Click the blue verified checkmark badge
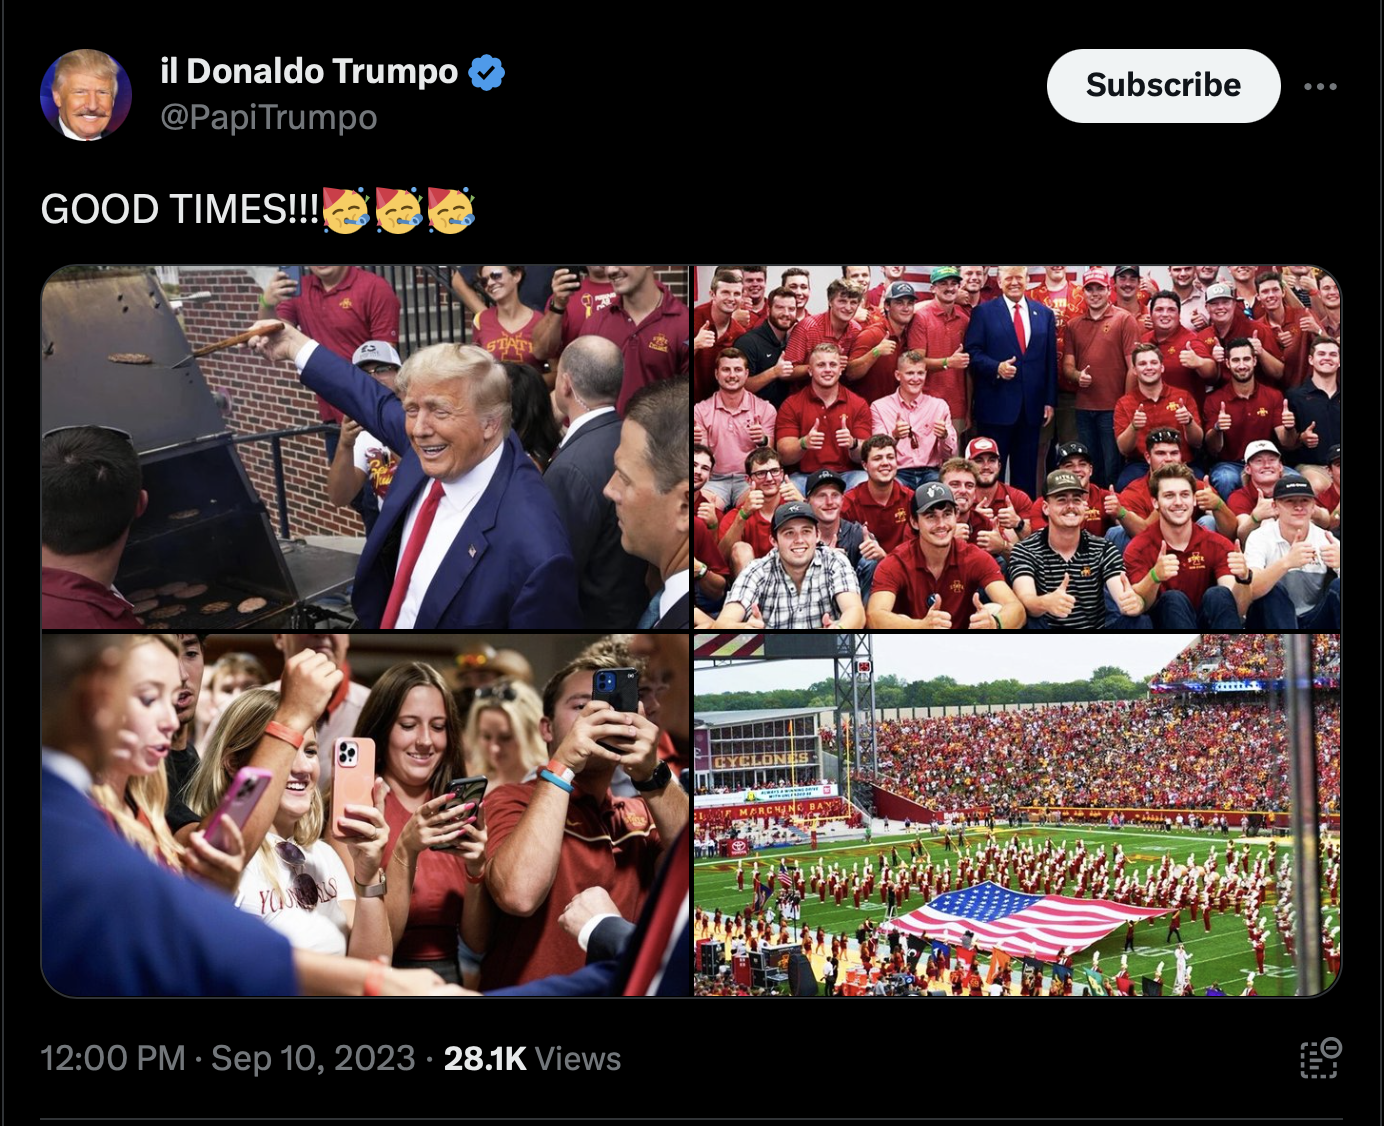The image size is (1384, 1126). (x=487, y=72)
